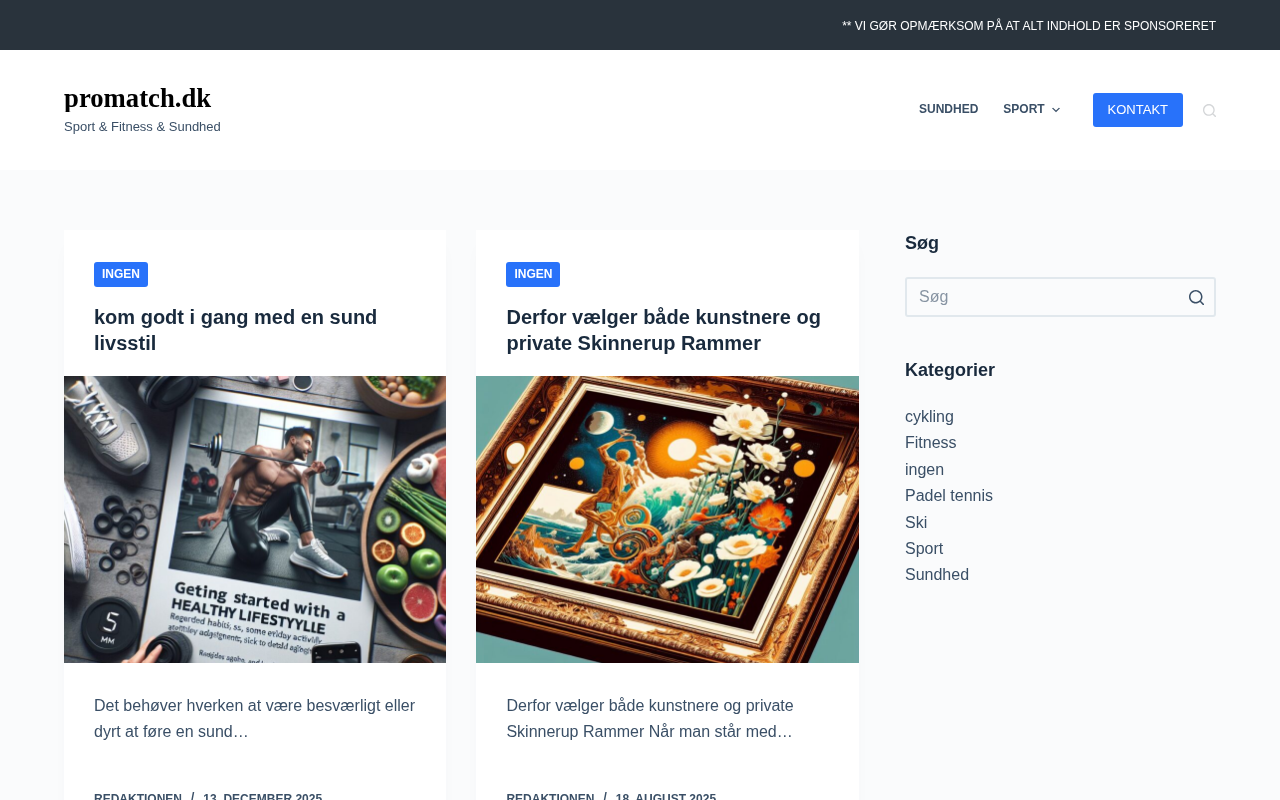
Task: Open the SPORT menu item
Action: [1023, 109]
